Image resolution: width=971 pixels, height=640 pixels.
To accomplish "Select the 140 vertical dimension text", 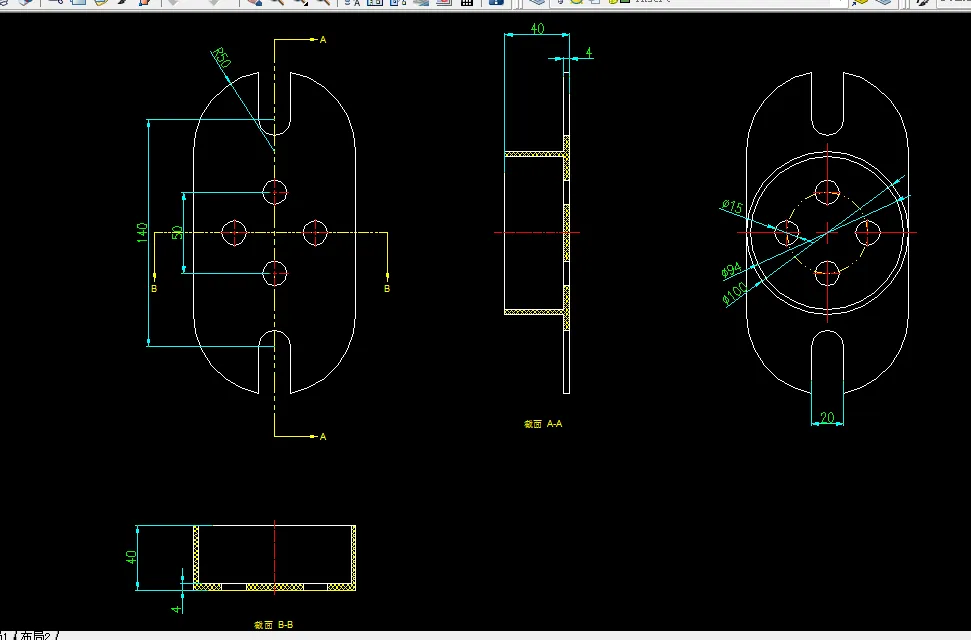I will 142,232.
